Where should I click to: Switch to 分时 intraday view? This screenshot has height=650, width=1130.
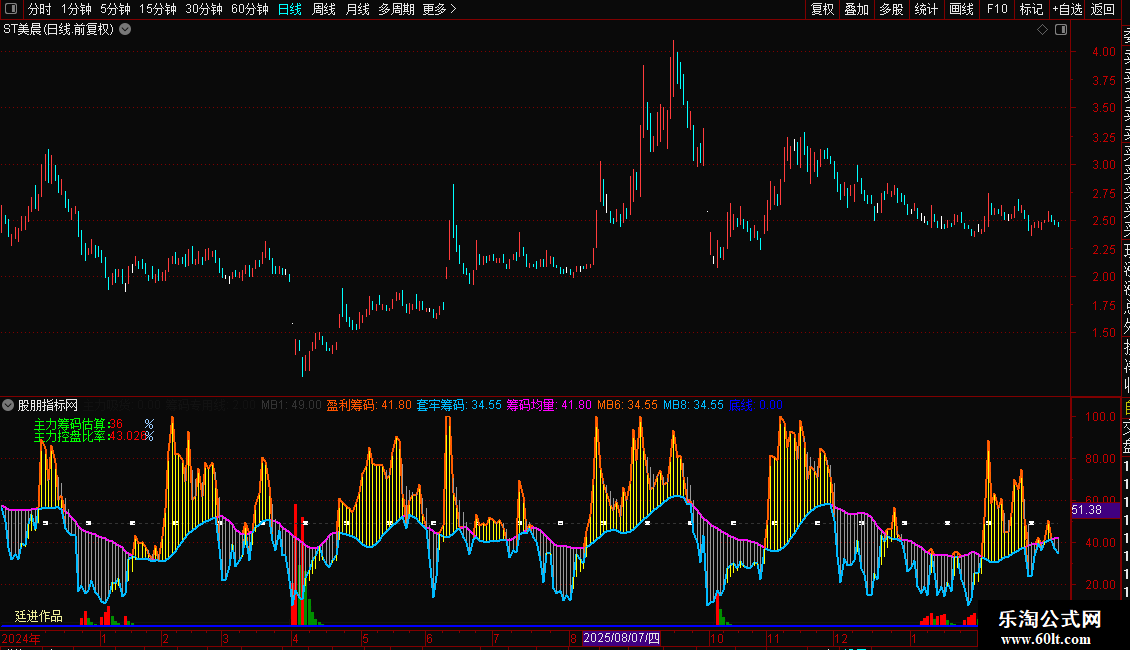pyautogui.click(x=40, y=9)
